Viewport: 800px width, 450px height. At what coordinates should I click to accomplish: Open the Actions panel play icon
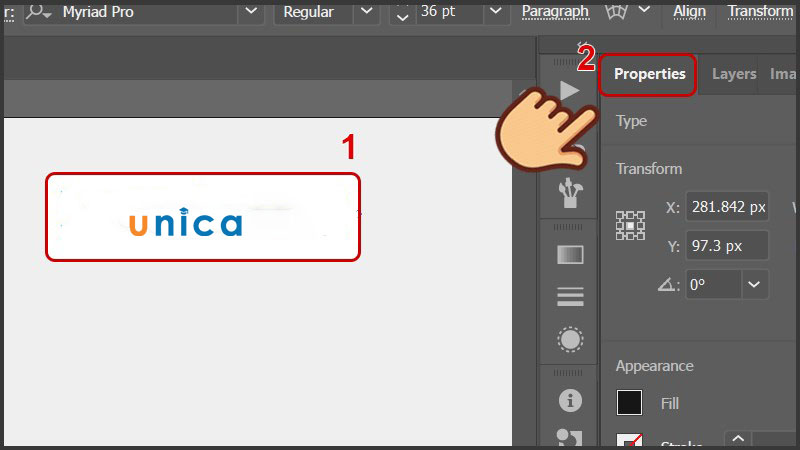click(x=569, y=91)
